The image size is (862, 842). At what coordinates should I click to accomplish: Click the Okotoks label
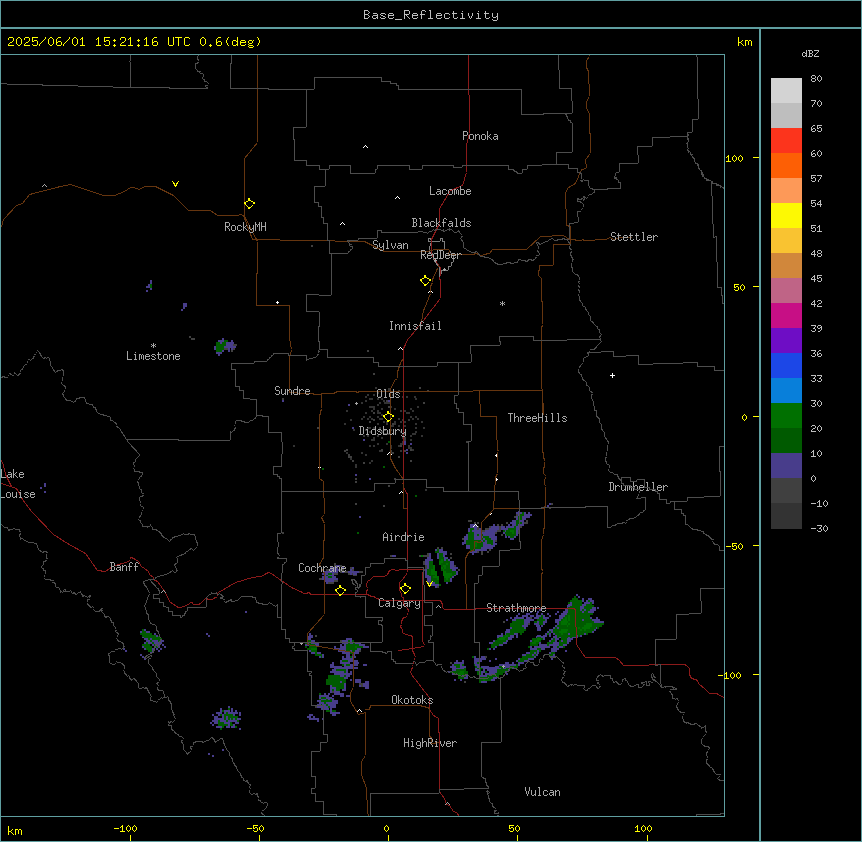(x=412, y=700)
